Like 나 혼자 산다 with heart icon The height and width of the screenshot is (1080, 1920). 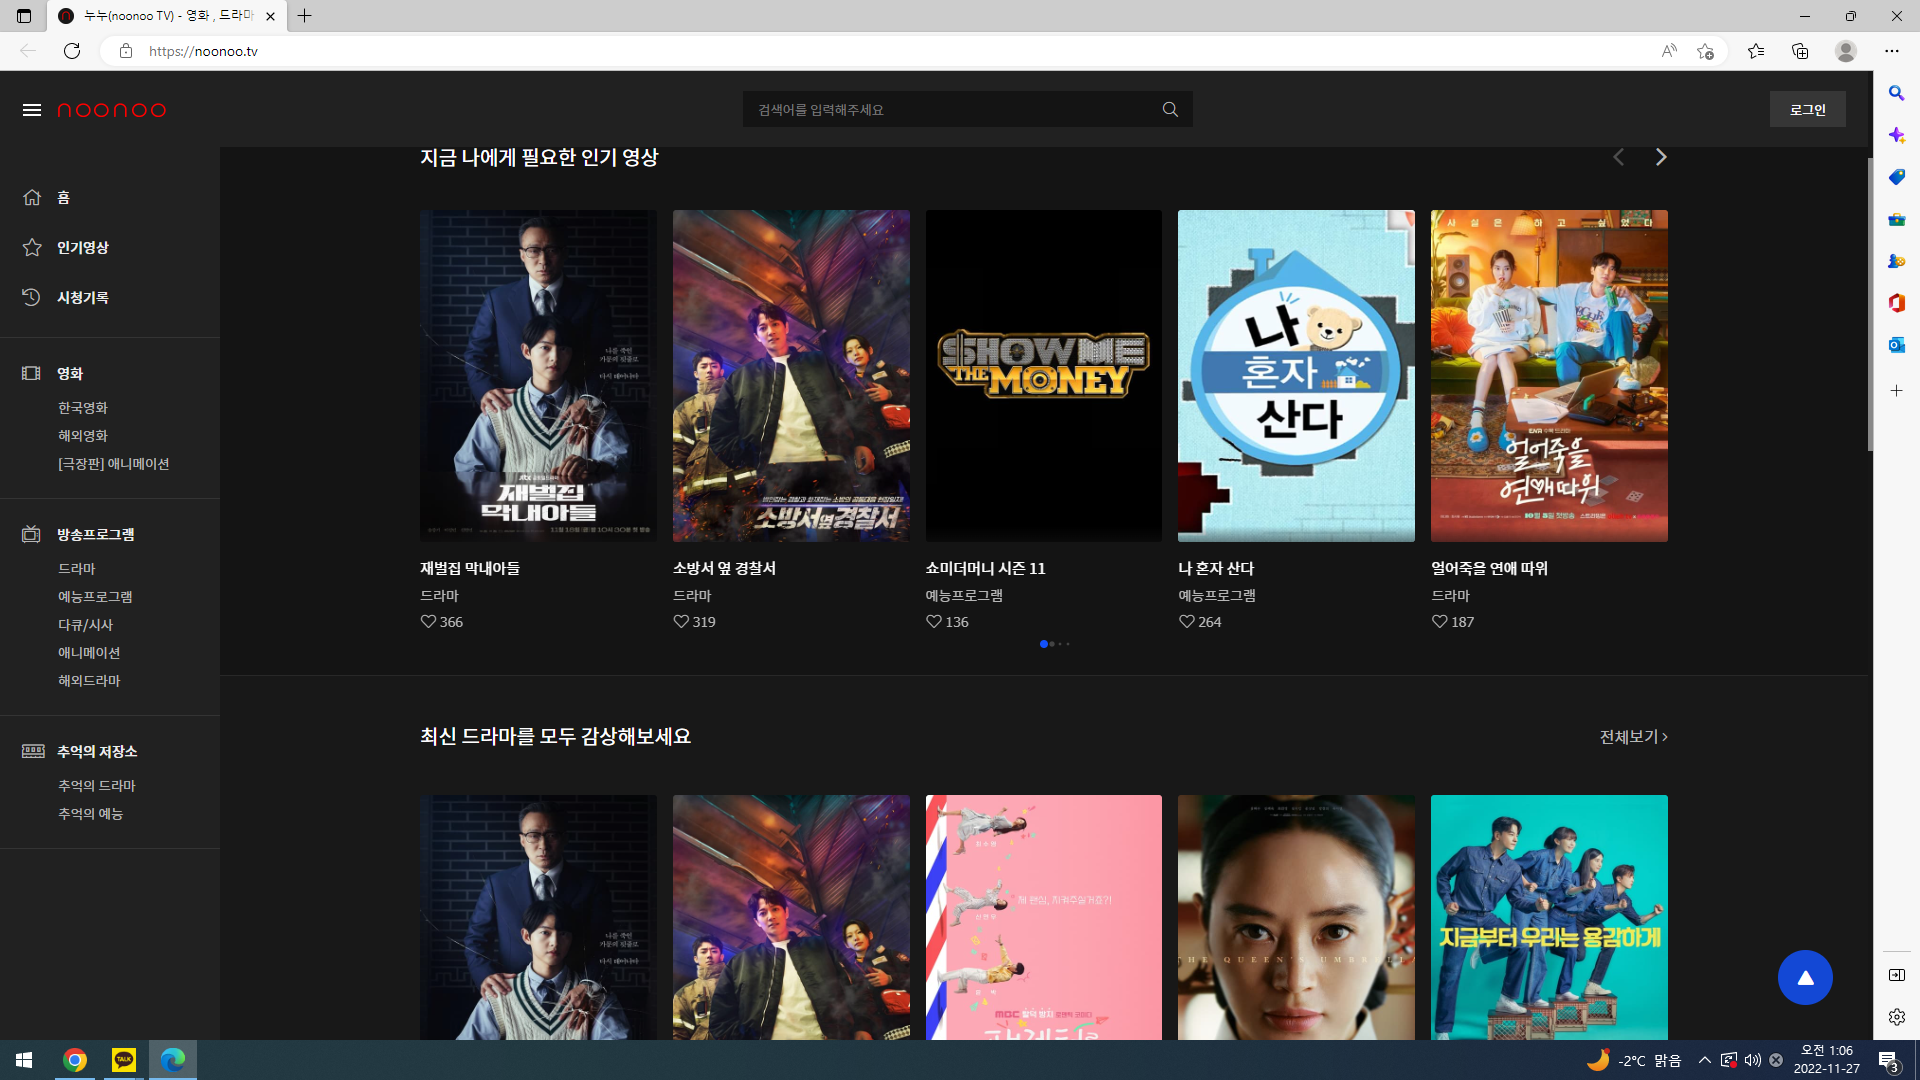click(x=1187, y=622)
